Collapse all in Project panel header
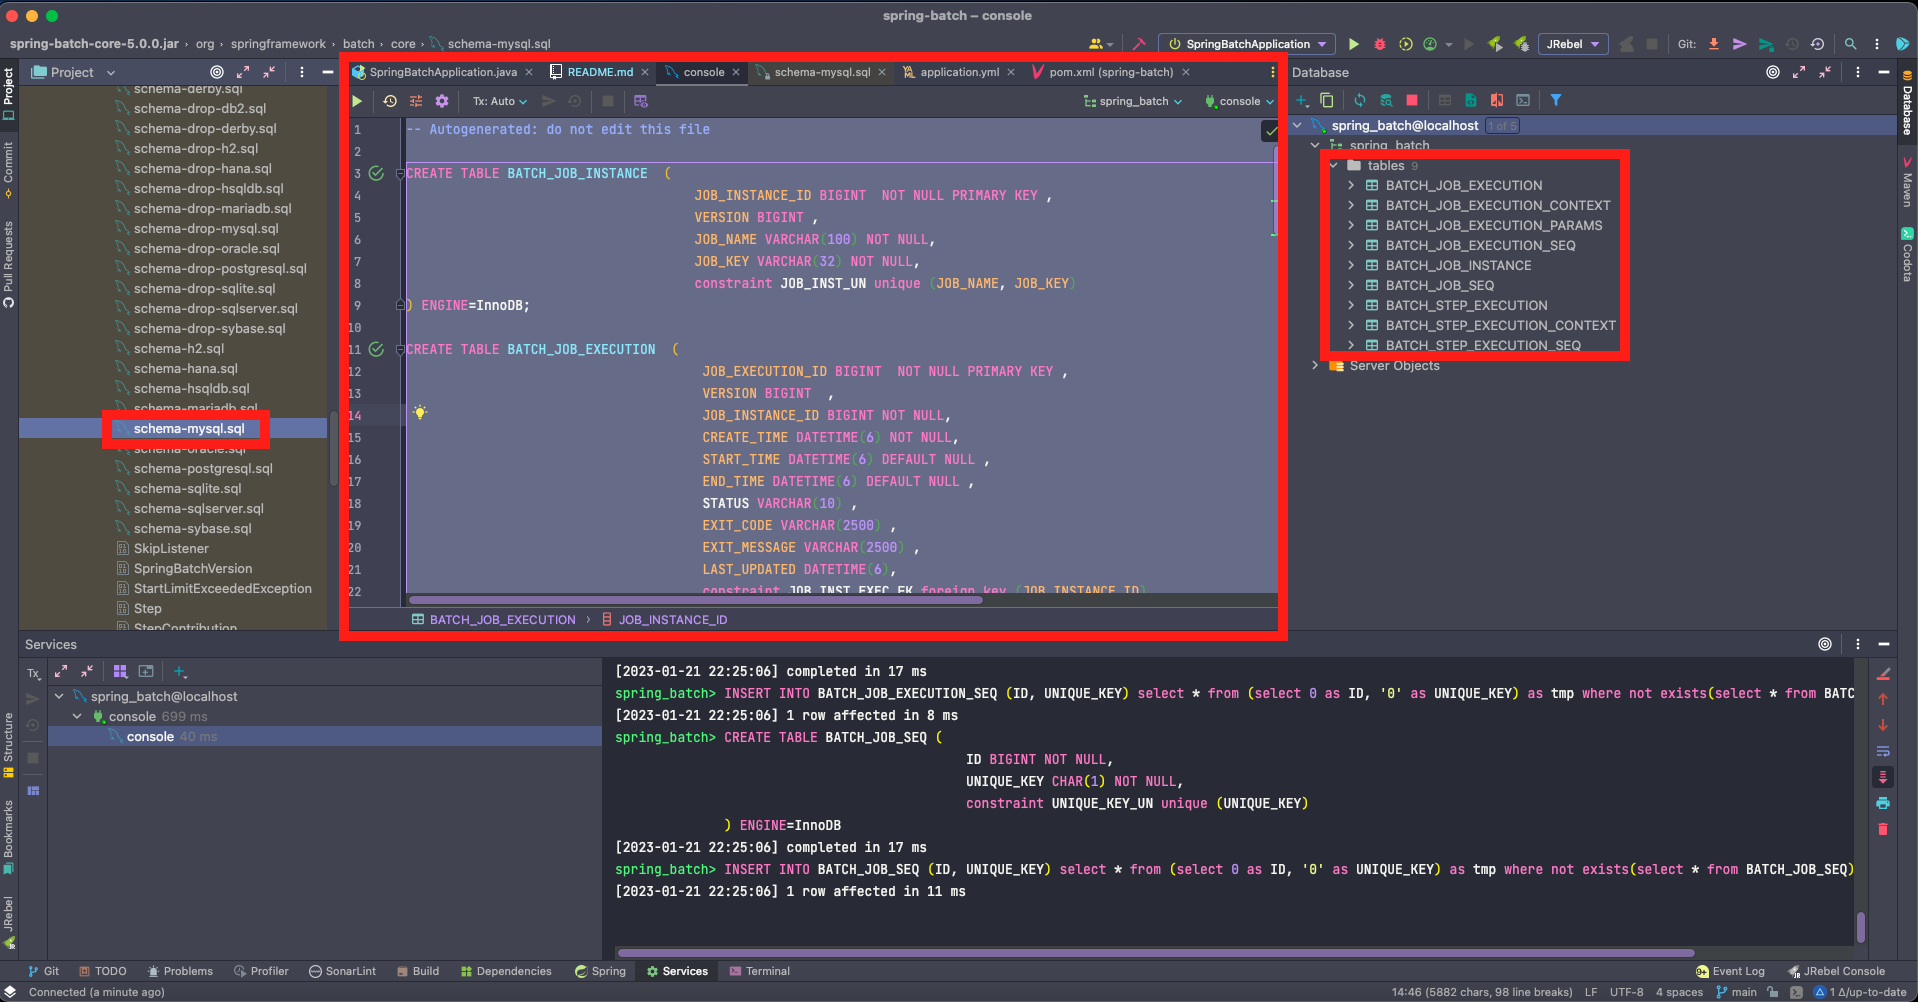 coord(269,72)
